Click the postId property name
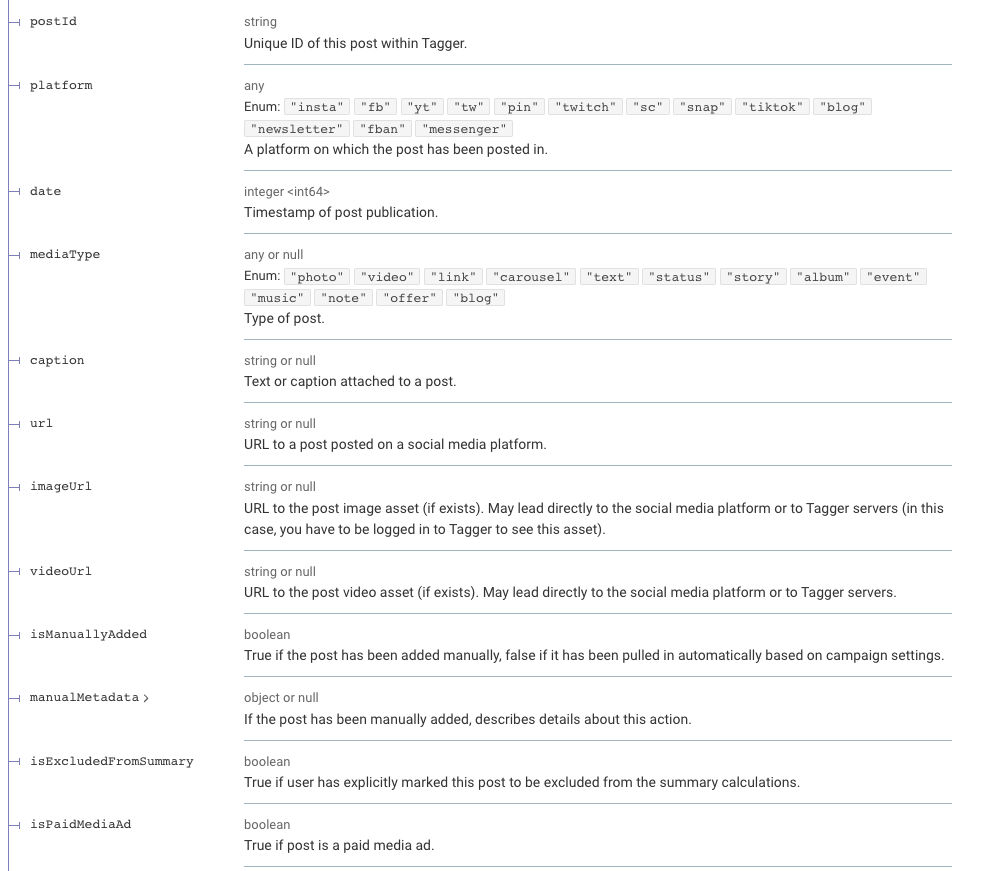This screenshot has height=871, width=982. [53, 21]
